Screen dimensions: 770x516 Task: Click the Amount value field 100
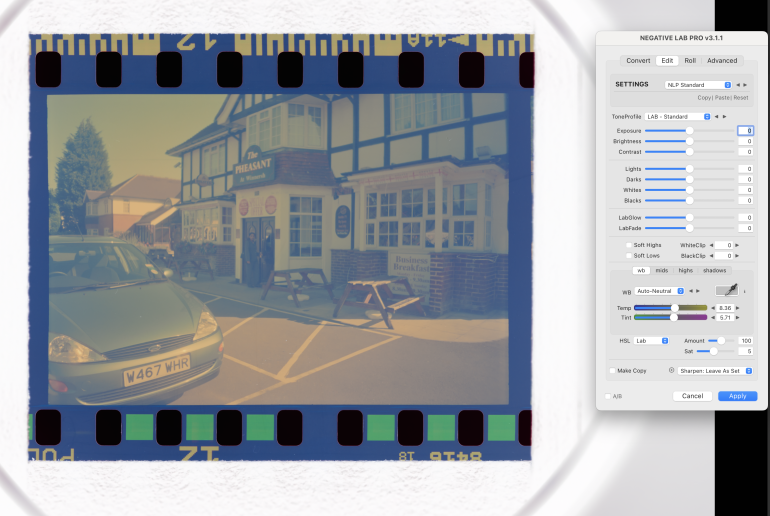pyautogui.click(x=746, y=341)
